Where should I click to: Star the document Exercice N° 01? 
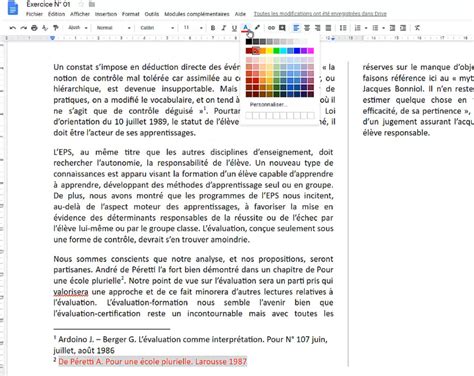pyautogui.click(x=80, y=4)
